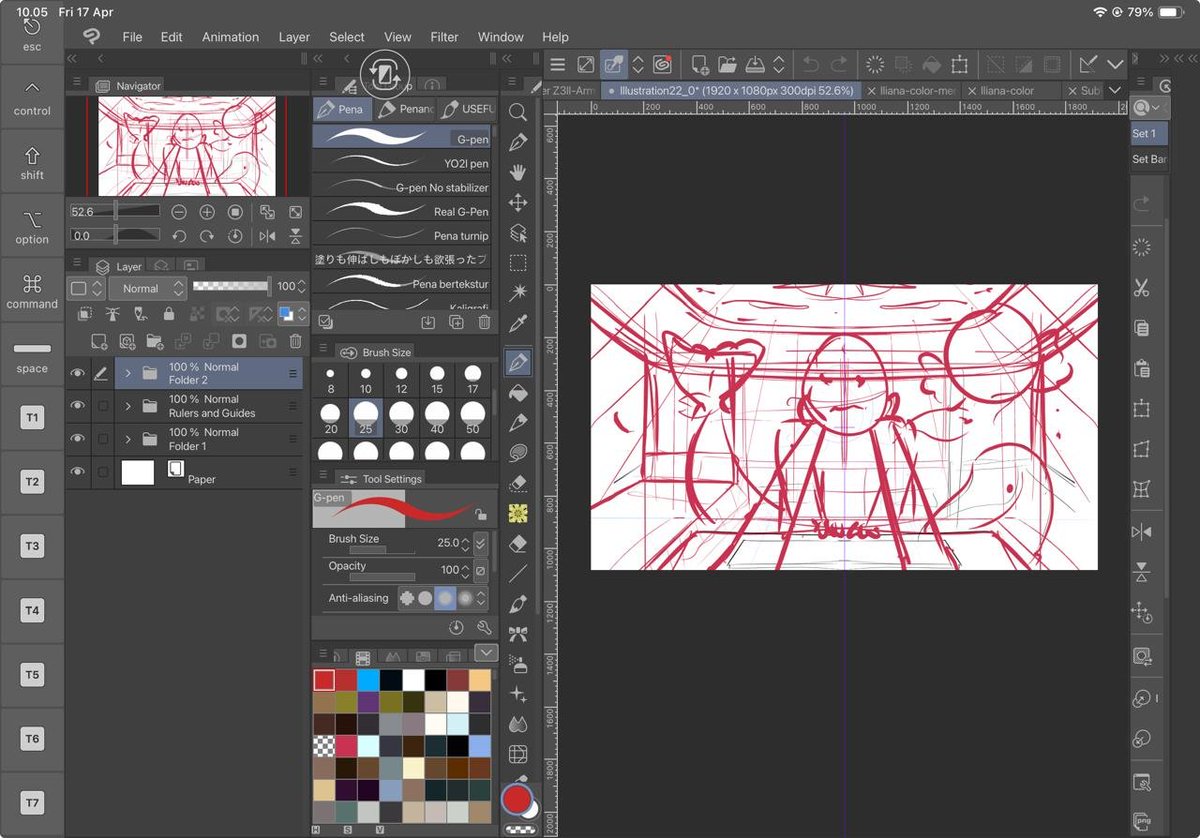Open File menu
Screen dimensions: 1200x838
132,37
